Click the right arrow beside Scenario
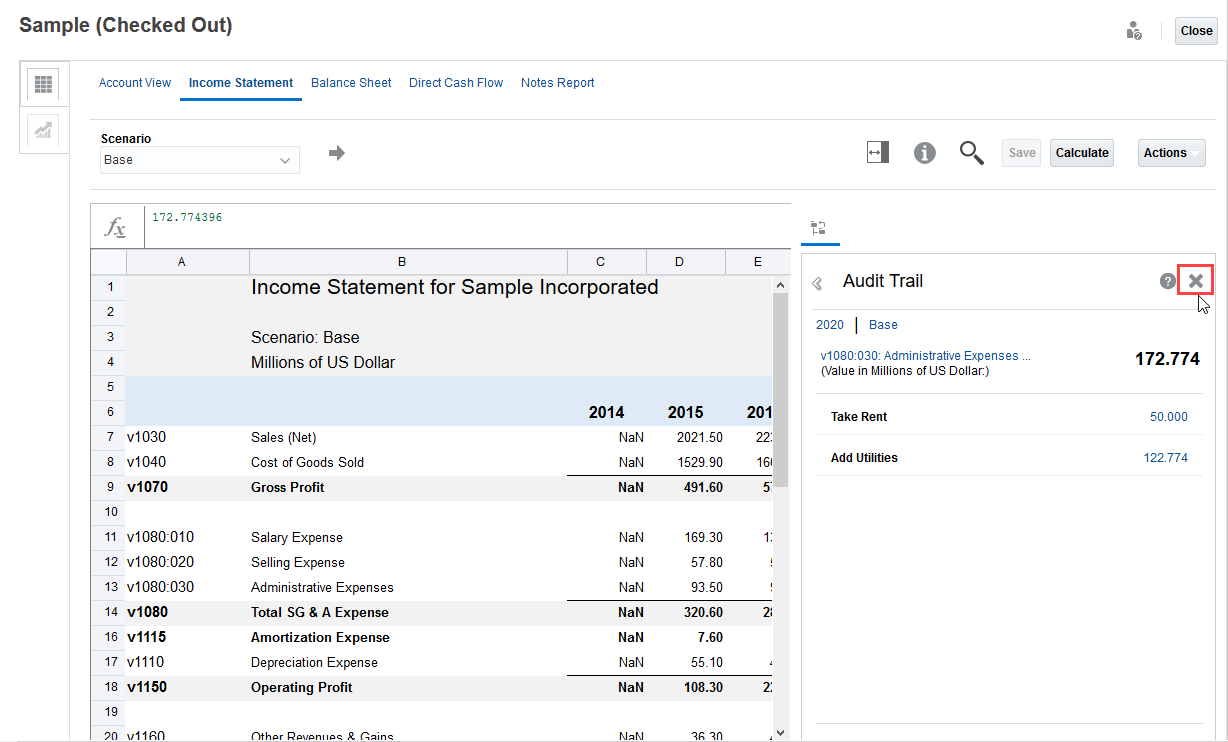The image size is (1228, 742). click(337, 153)
